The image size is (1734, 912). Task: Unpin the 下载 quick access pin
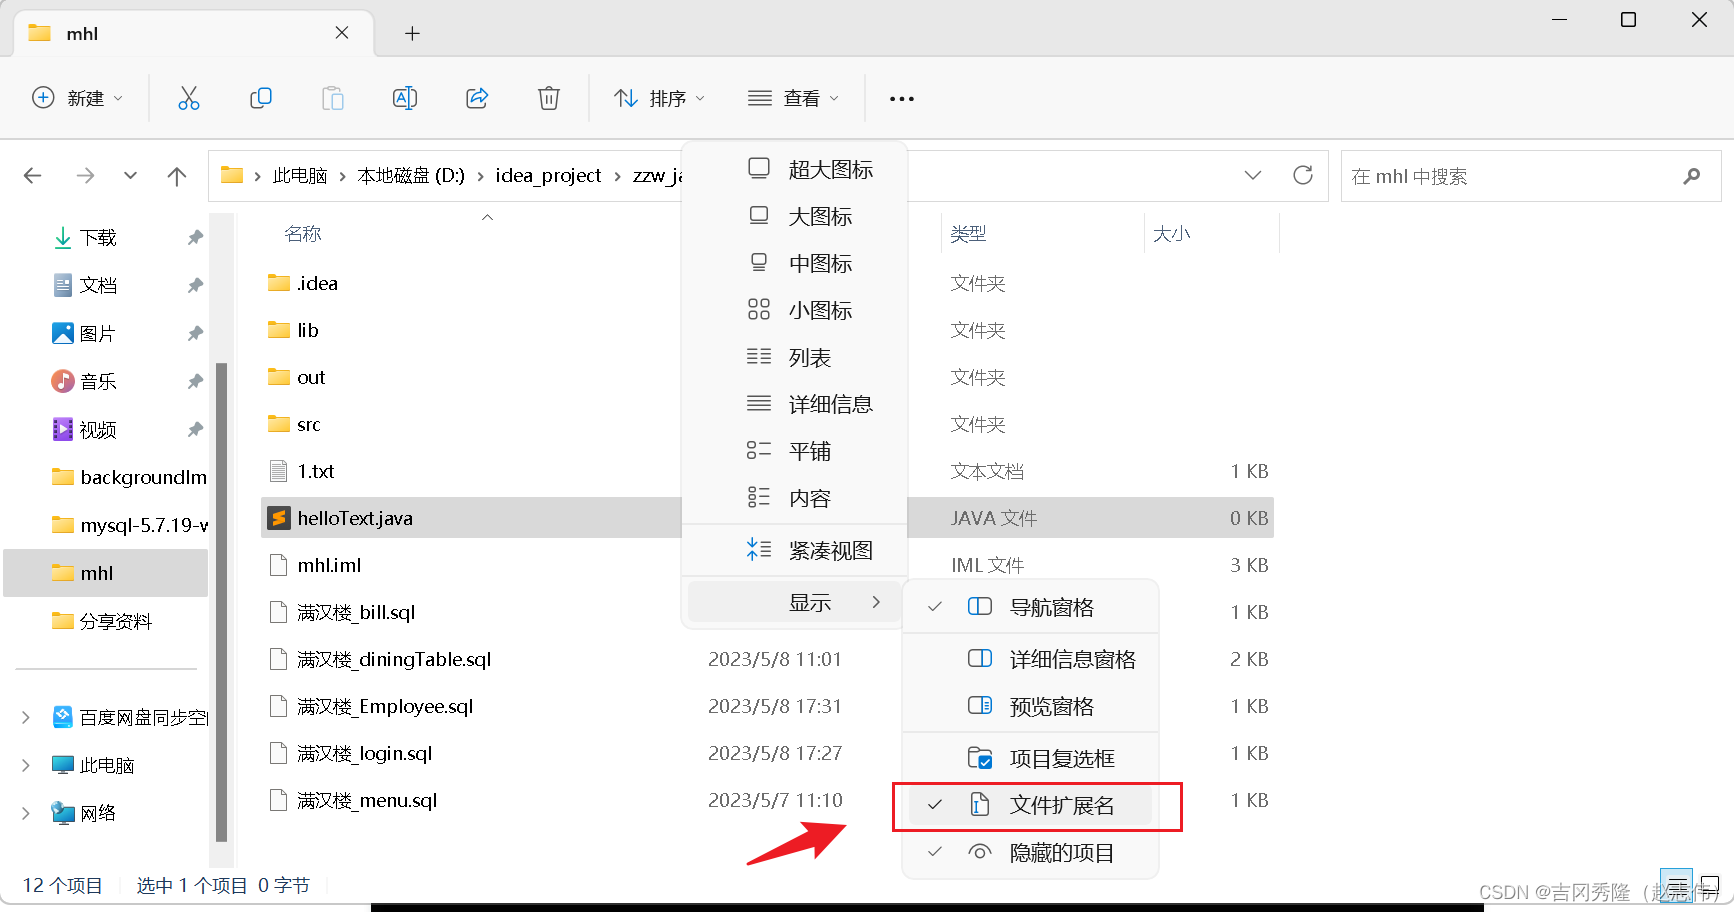click(x=195, y=237)
